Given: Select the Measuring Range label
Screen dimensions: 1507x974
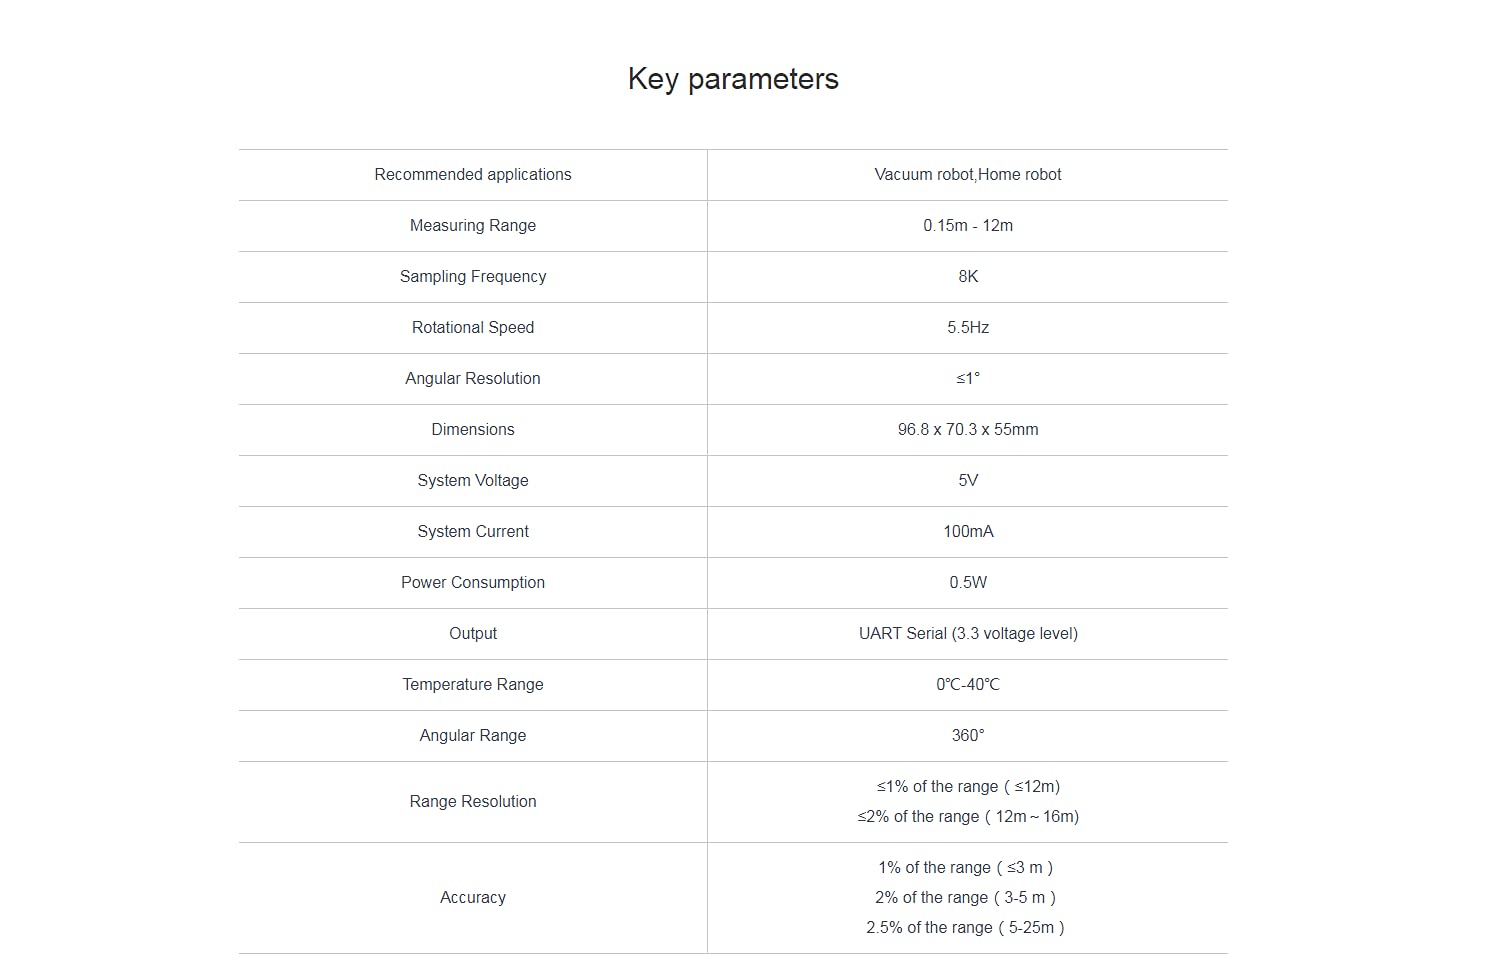Looking at the screenshot, I should click(473, 225).
